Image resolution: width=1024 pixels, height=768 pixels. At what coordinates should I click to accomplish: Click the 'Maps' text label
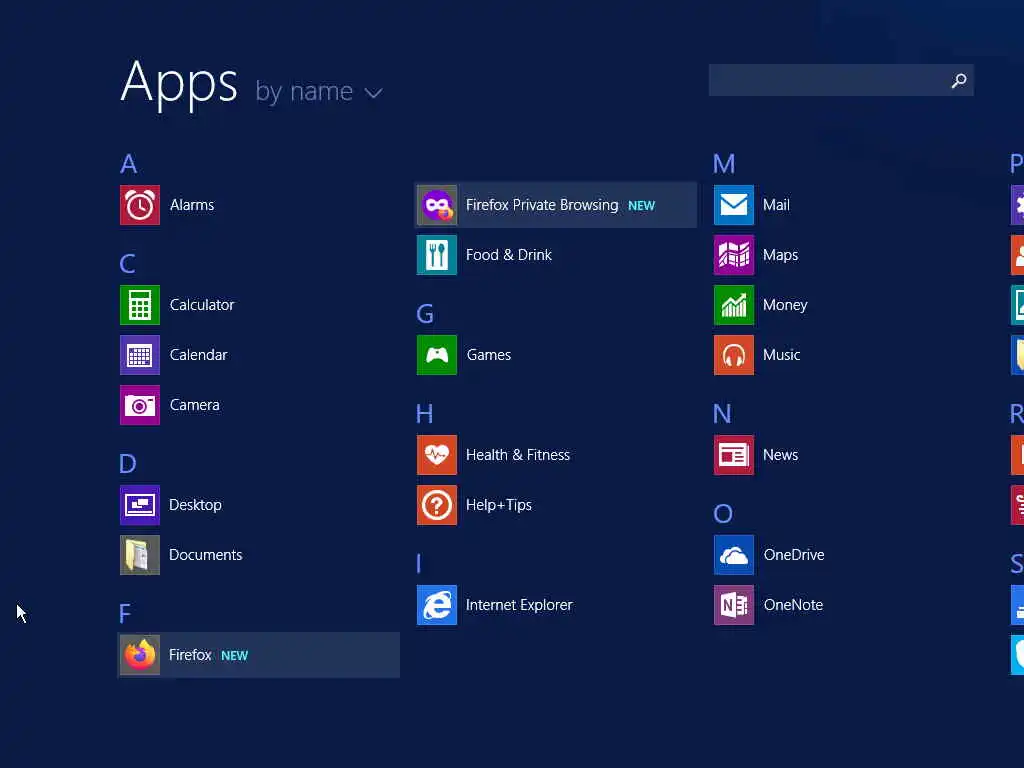coord(780,255)
